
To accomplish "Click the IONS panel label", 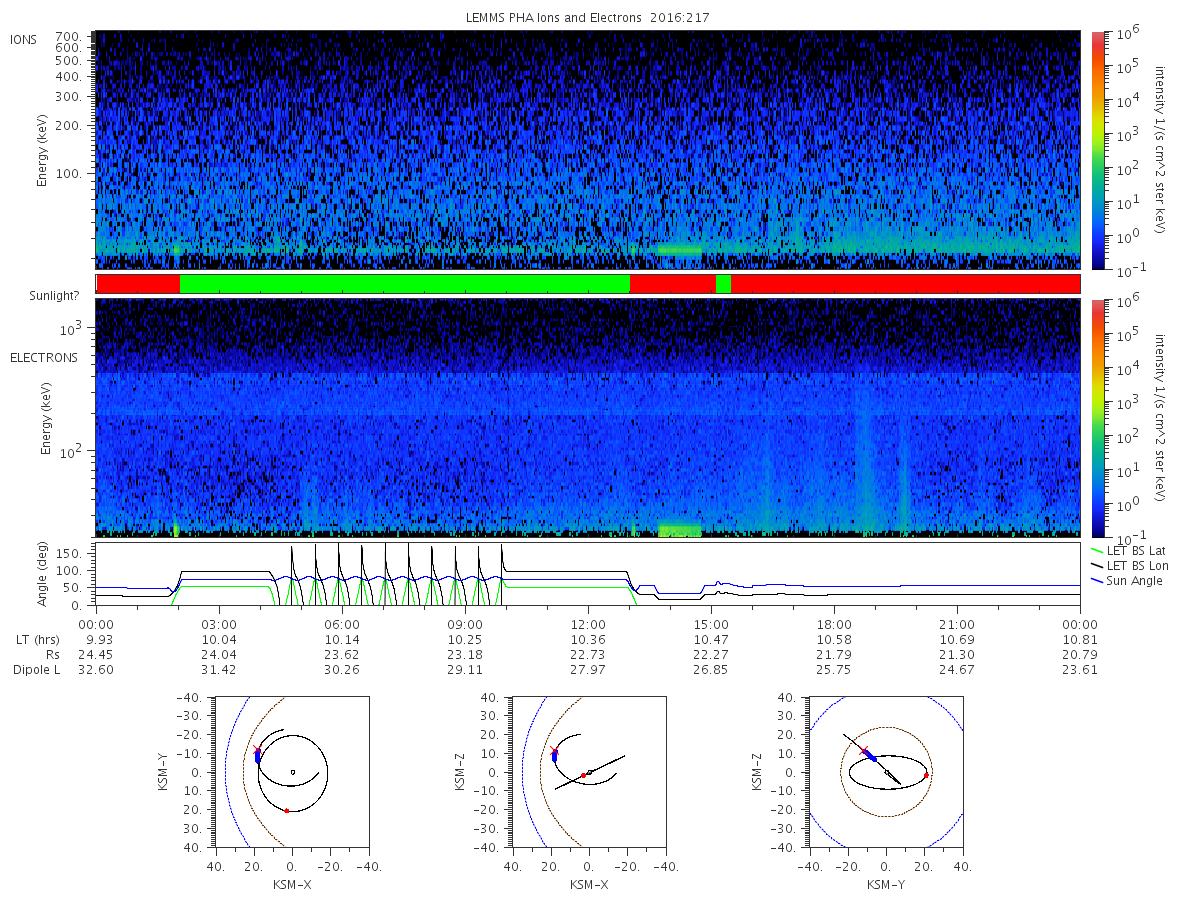I will click(26, 39).
